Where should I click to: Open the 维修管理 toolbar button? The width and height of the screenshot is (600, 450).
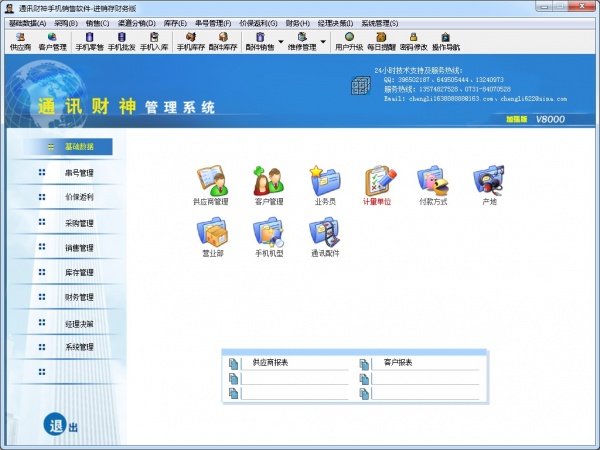pyautogui.click(x=302, y=41)
